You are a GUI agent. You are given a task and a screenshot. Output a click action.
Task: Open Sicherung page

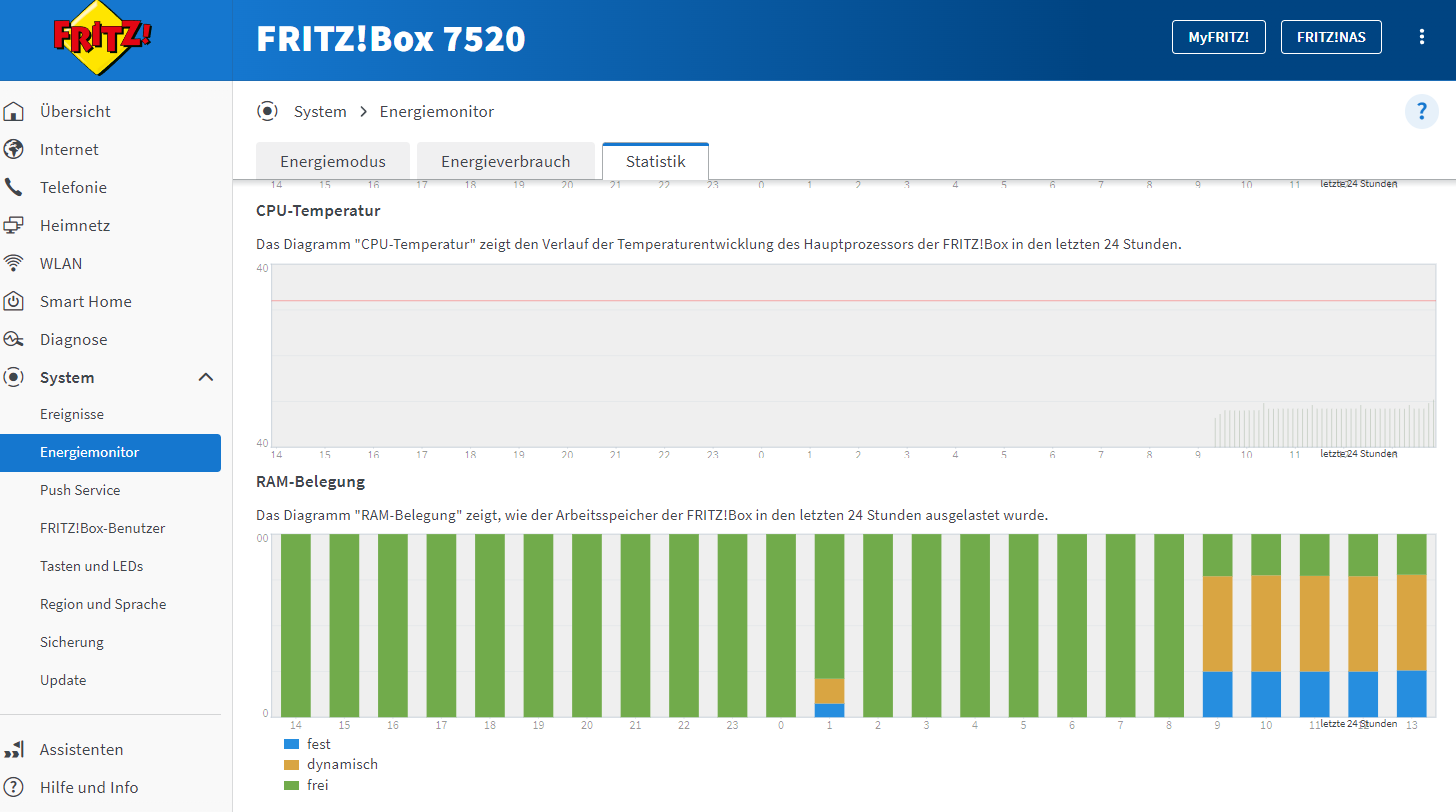click(72, 642)
